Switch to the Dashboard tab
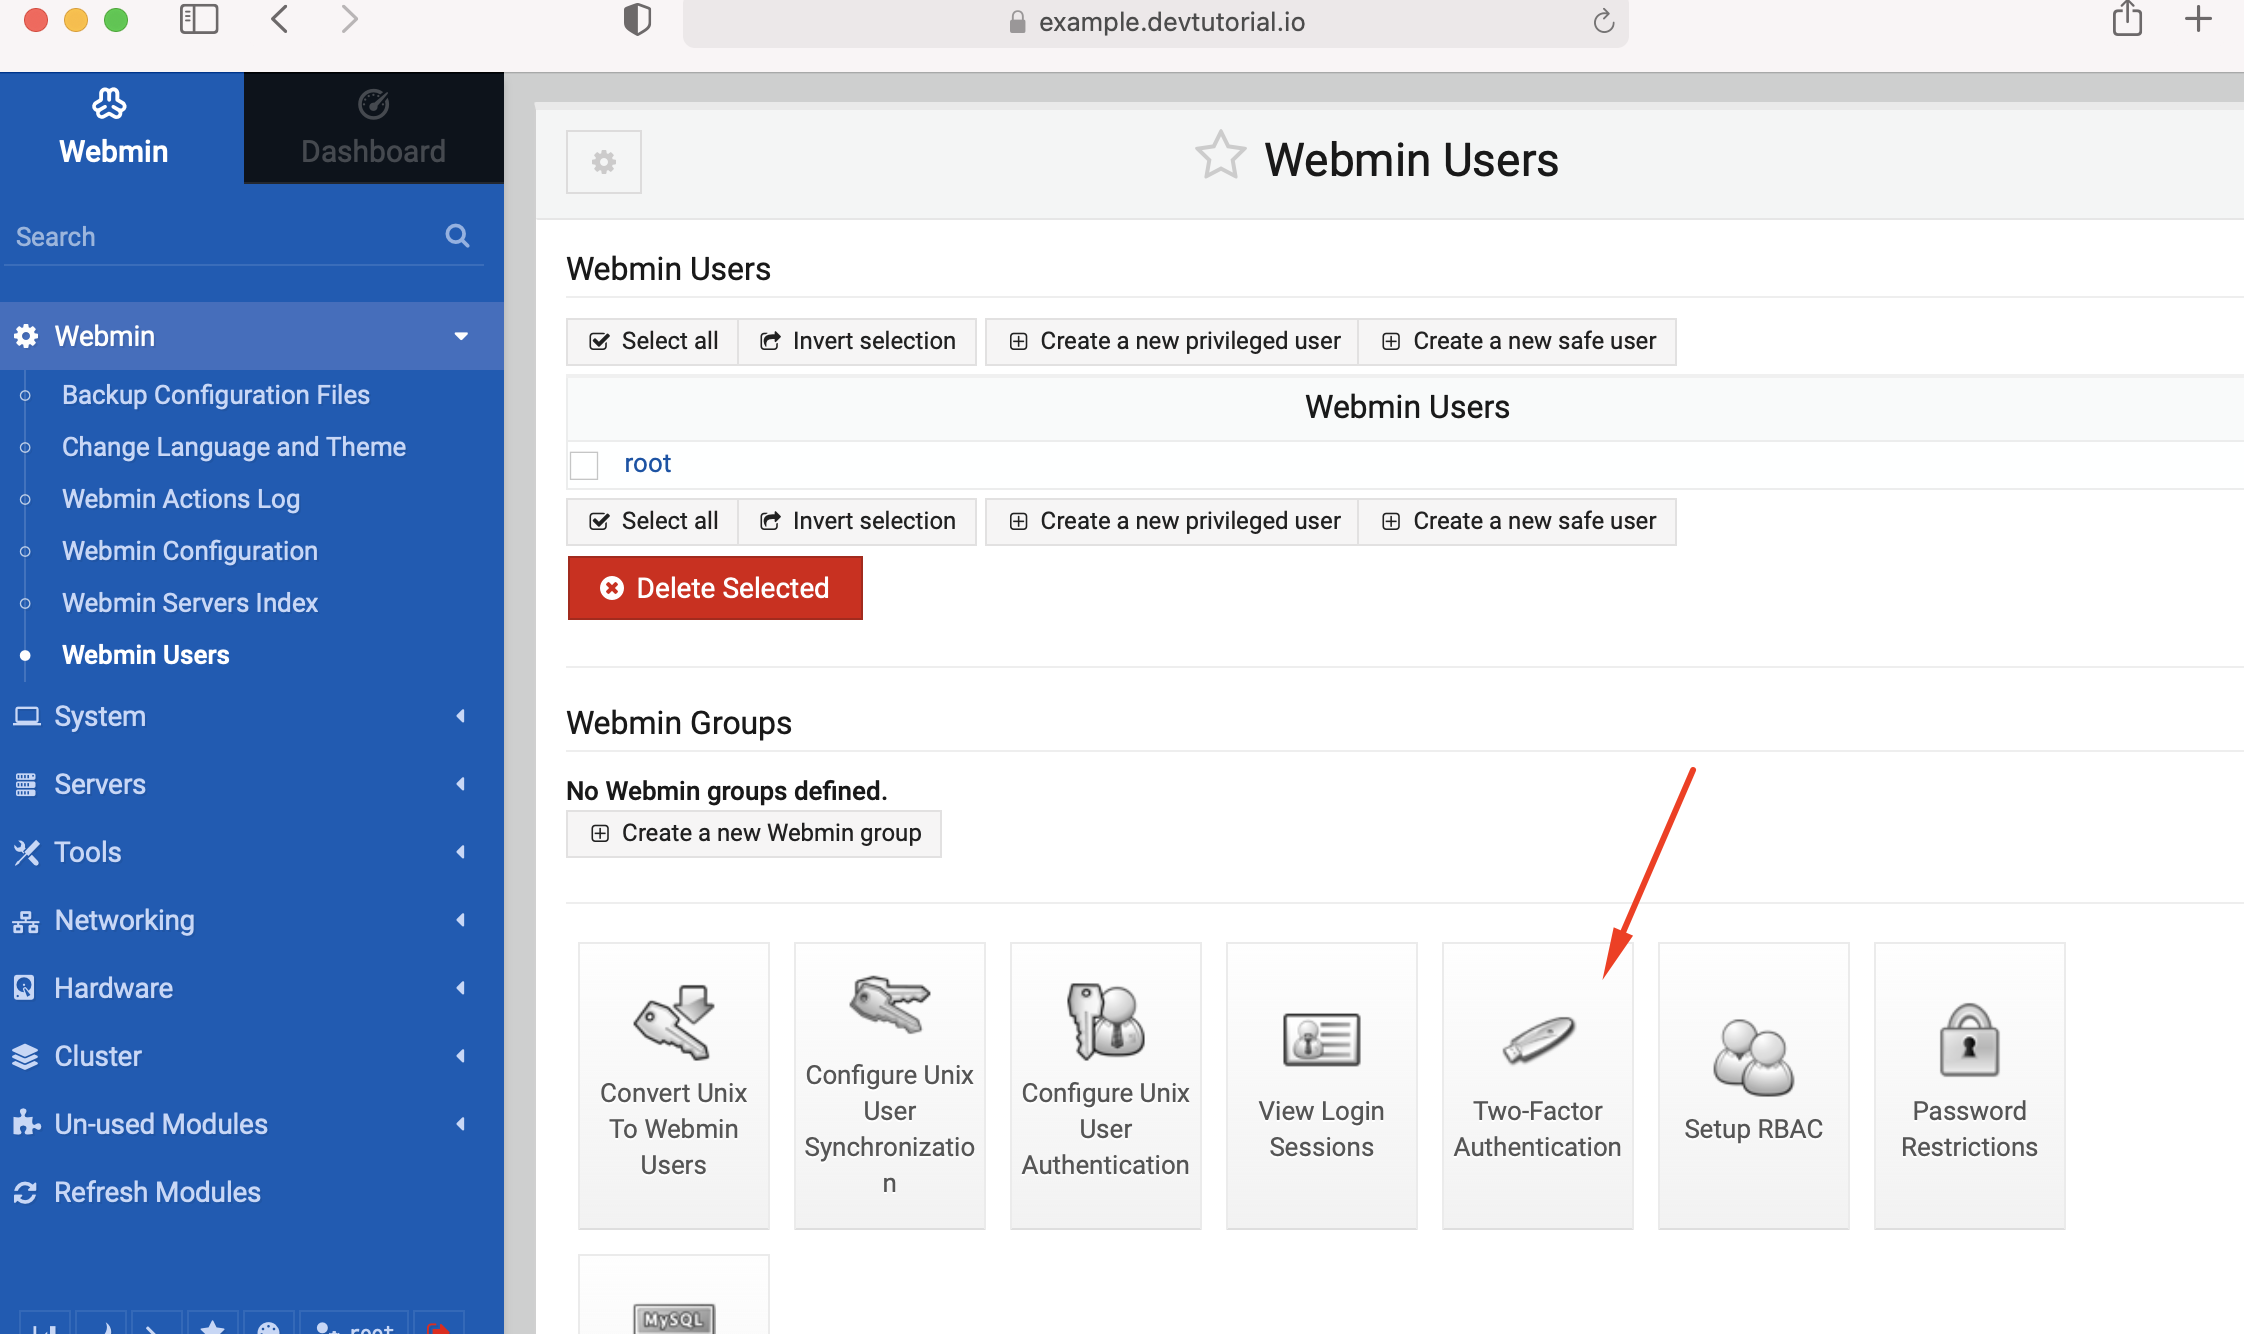 pos(373,128)
